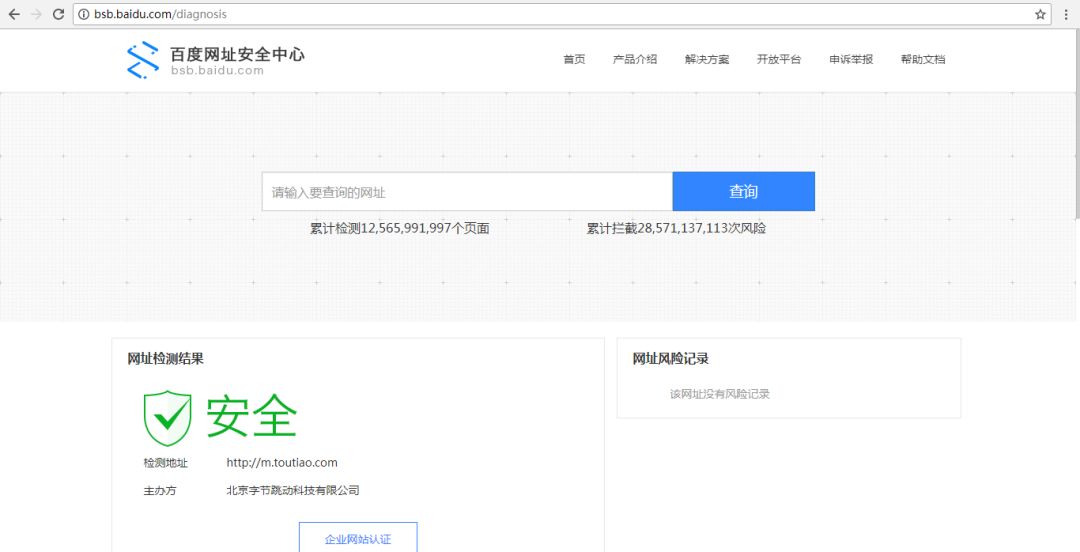1080x552 pixels.
Task: Click the page vertical scrollbar
Action: pyautogui.click(x=1076, y=120)
